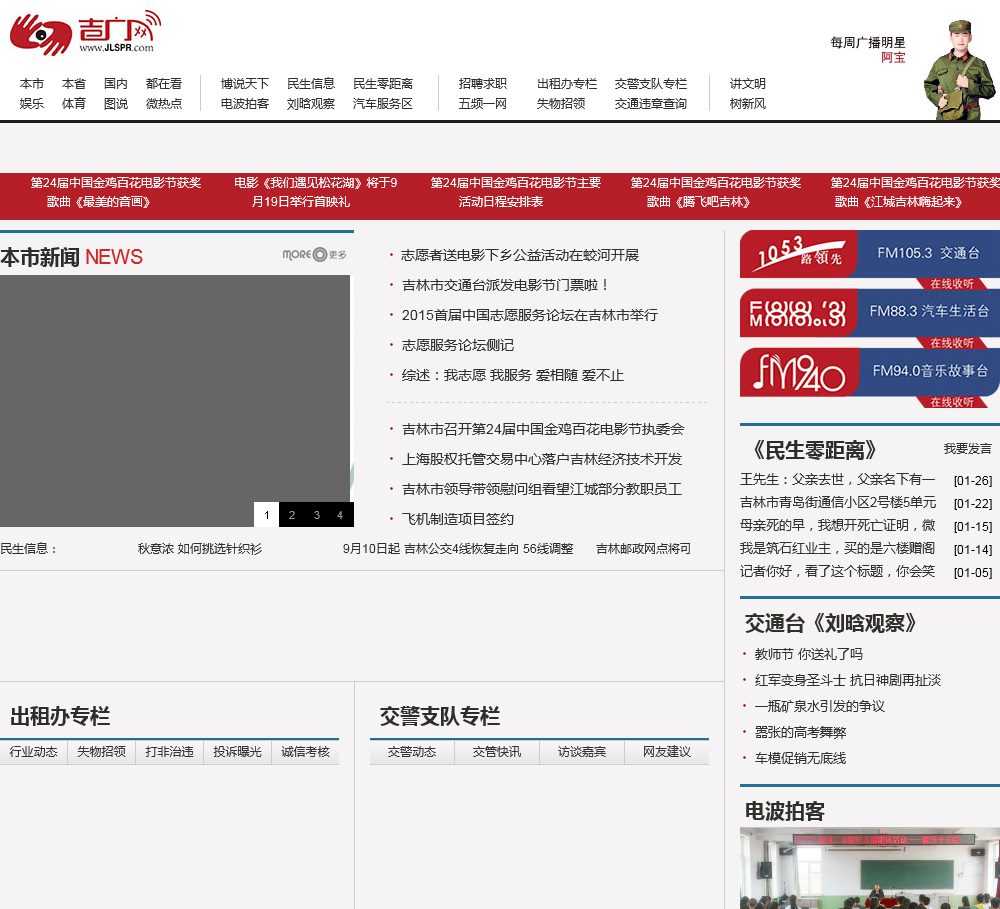Open 失物招领 in the top navigation

coord(561,103)
